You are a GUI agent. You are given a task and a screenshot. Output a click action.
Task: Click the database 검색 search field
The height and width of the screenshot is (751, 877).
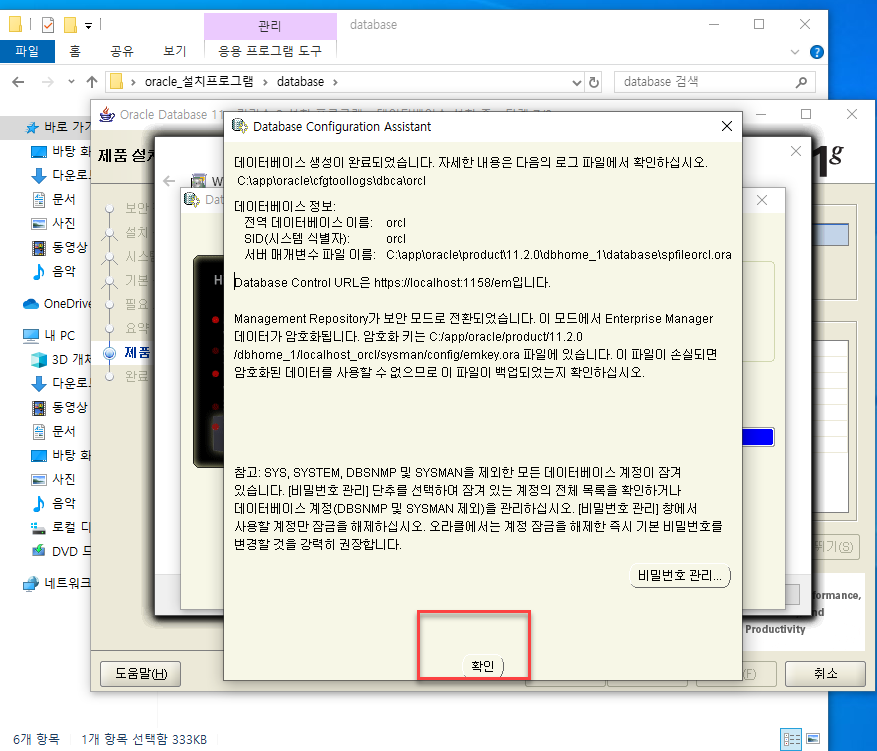[706, 82]
